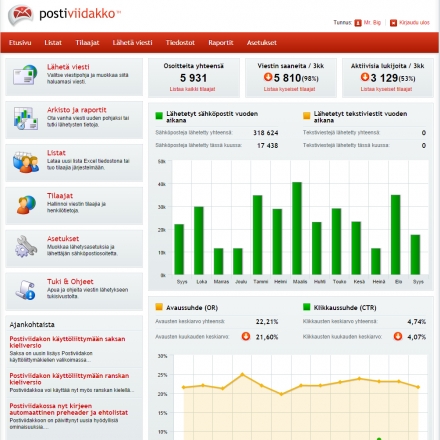The height and width of the screenshot is (440, 440).
Task: Click the Arkisto ja raportit chart icon
Action: pyautogui.click(x=25, y=118)
